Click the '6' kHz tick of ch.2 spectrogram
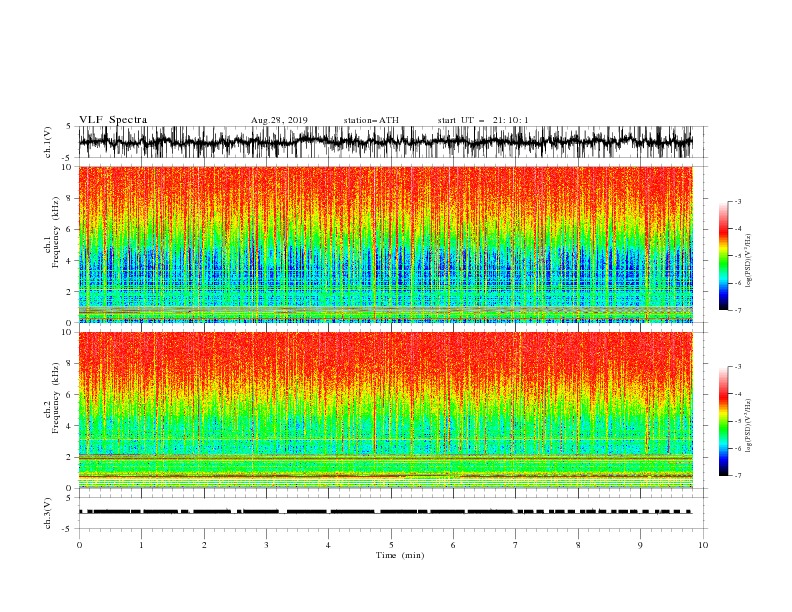 (x=70, y=394)
